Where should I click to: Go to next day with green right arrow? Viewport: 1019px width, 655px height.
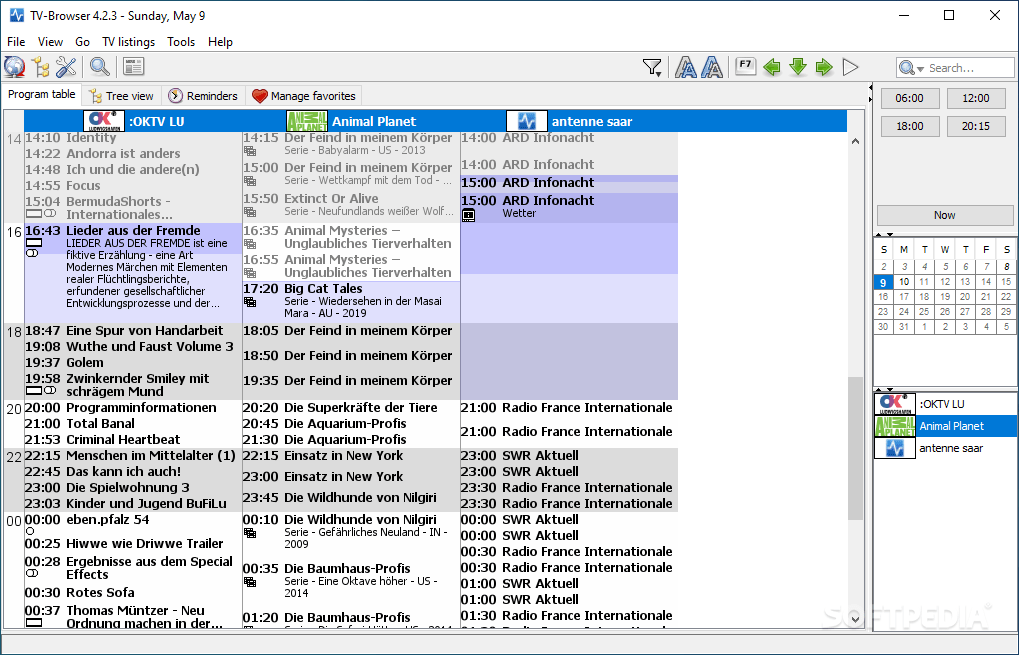tap(823, 66)
